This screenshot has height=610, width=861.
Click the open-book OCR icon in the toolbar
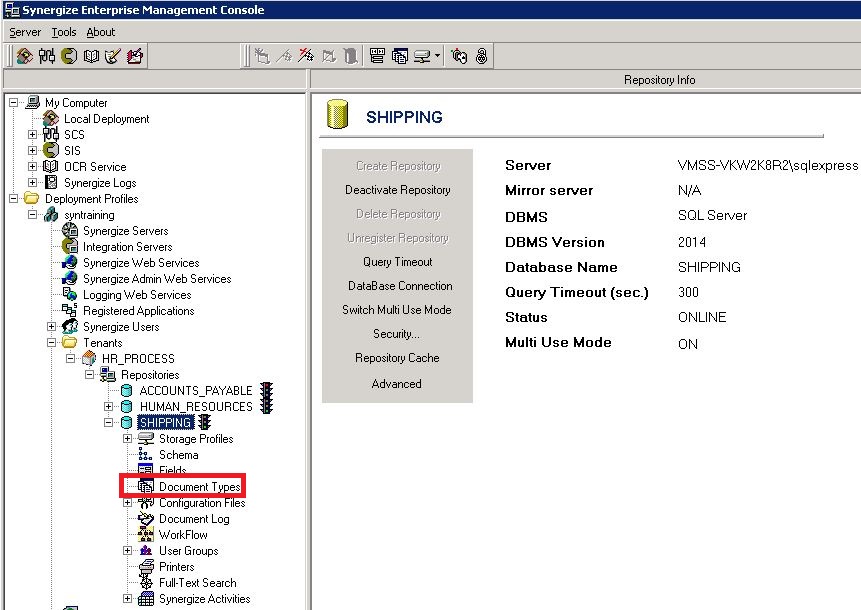[91, 56]
